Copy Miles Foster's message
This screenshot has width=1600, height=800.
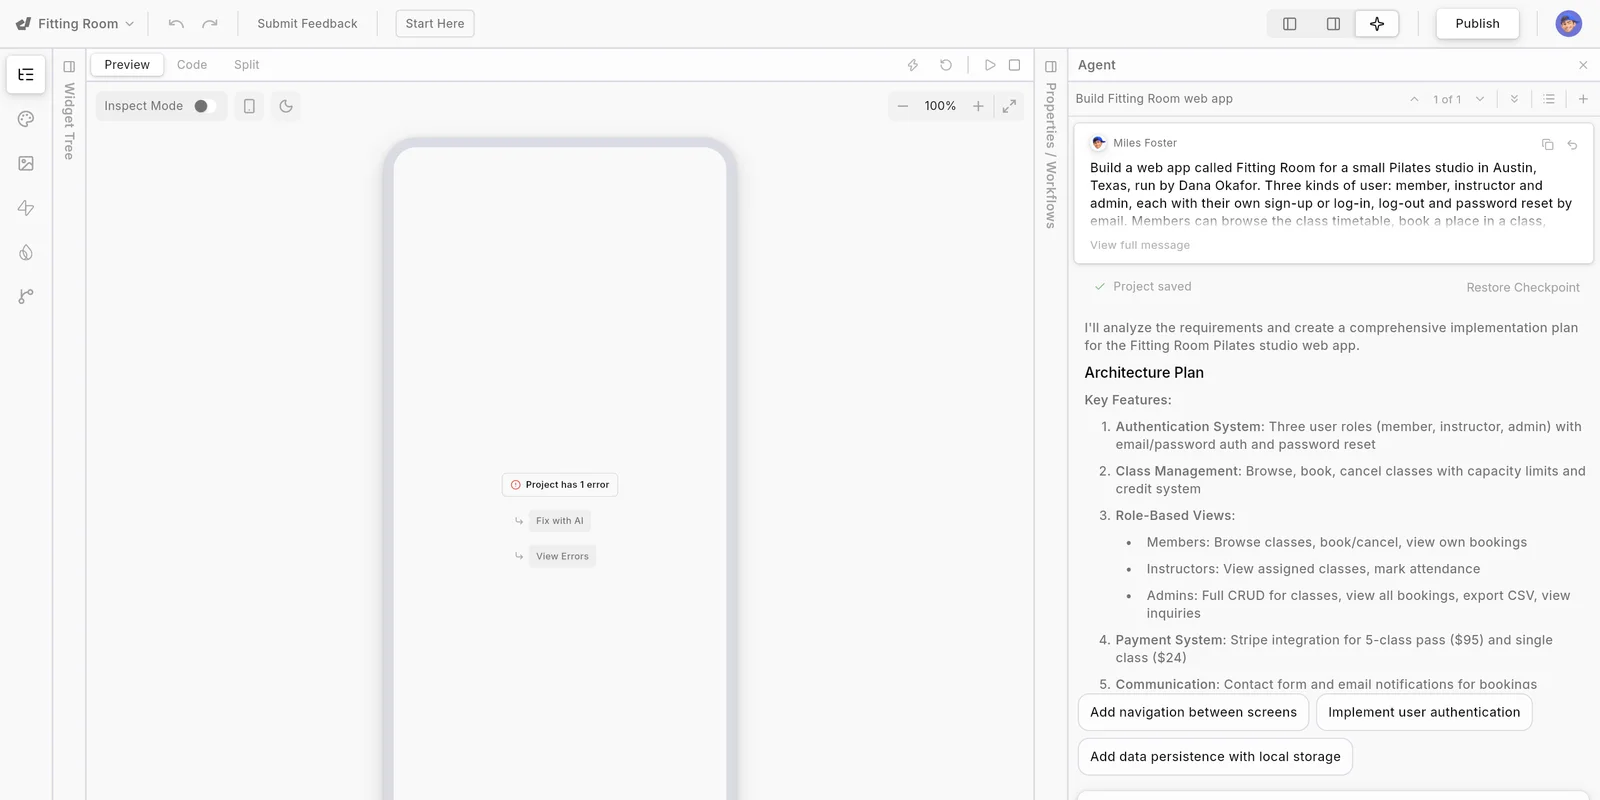pos(1547,144)
